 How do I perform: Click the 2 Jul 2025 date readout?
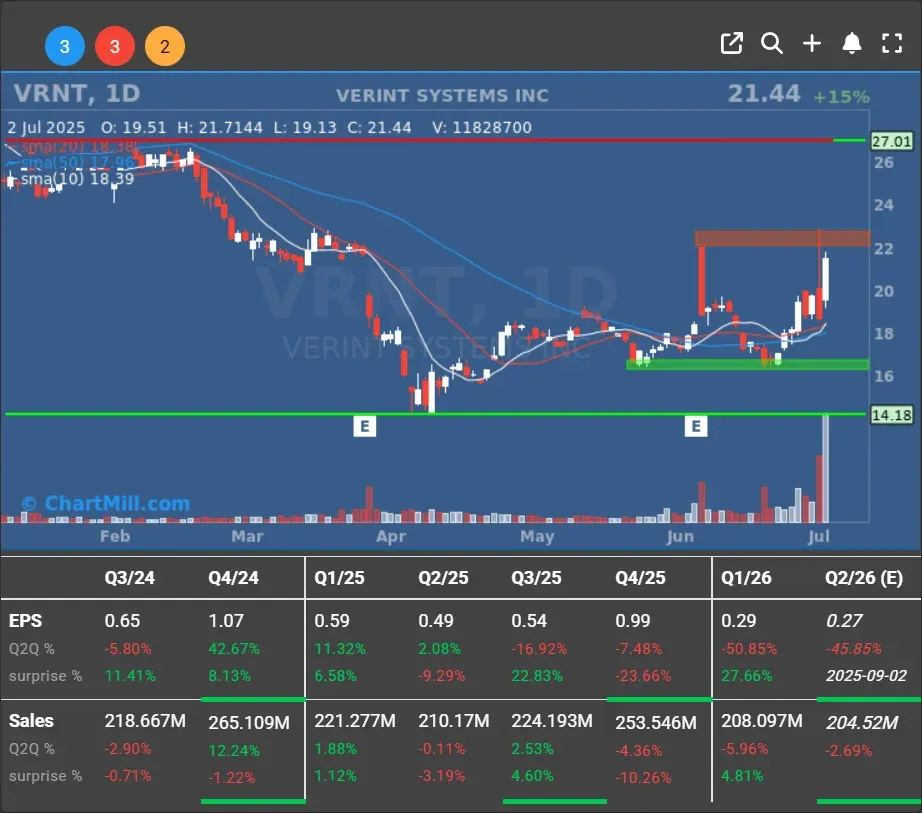(x=46, y=128)
